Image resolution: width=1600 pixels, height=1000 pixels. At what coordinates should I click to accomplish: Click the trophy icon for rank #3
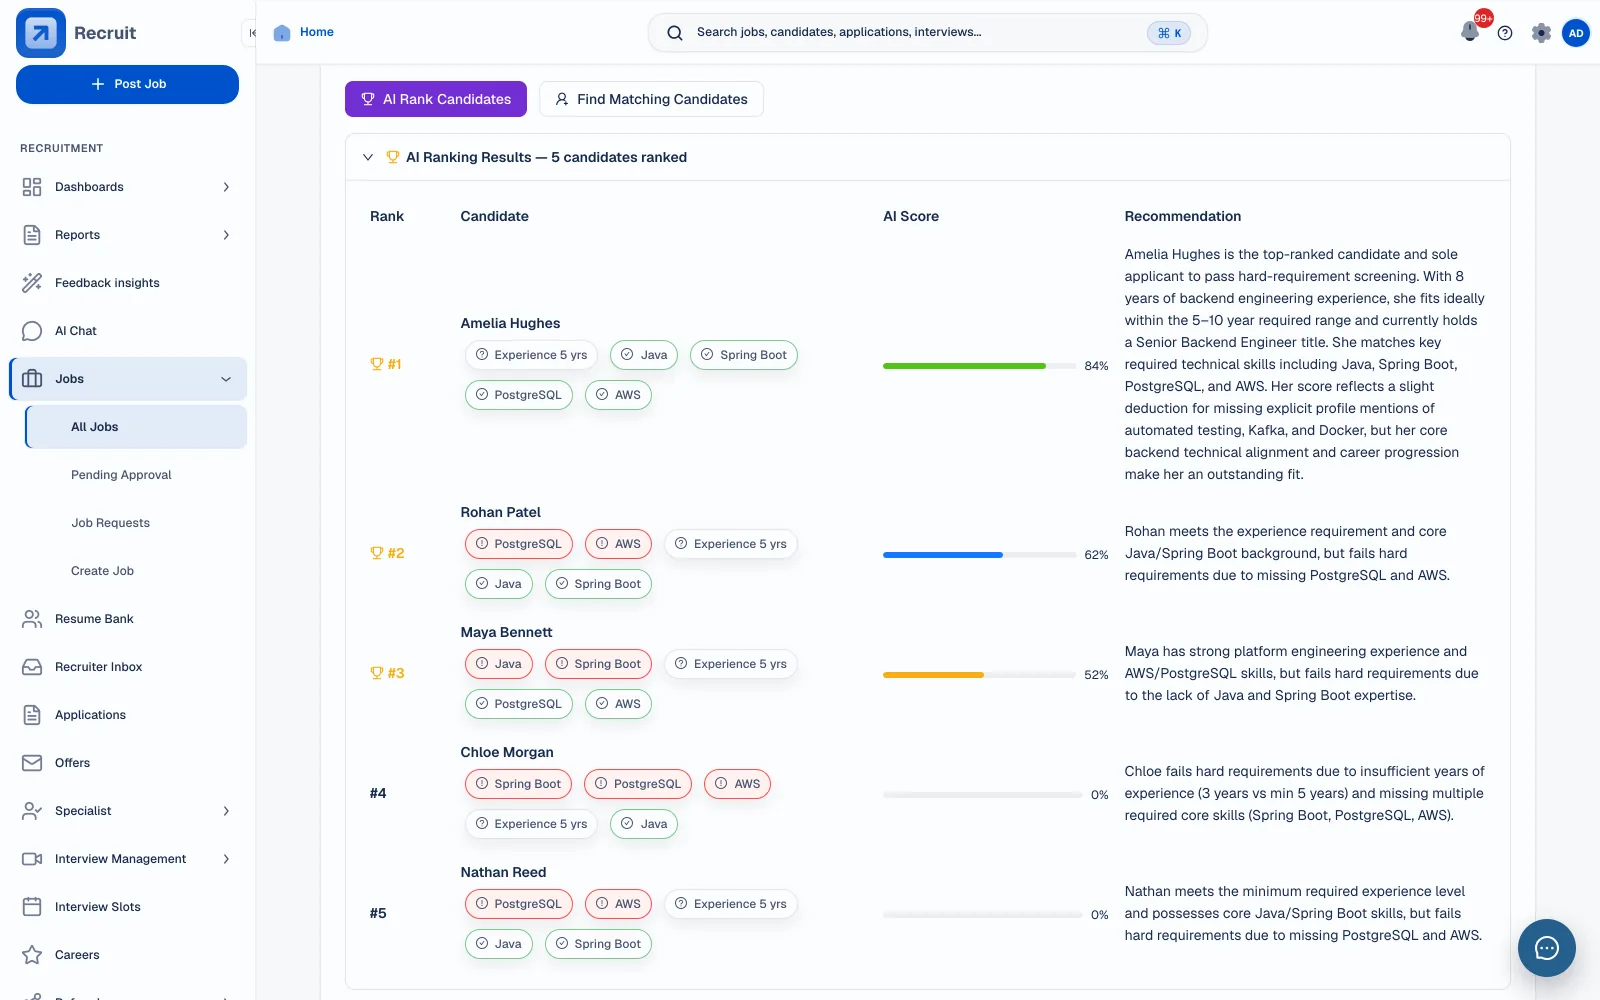tap(377, 673)
